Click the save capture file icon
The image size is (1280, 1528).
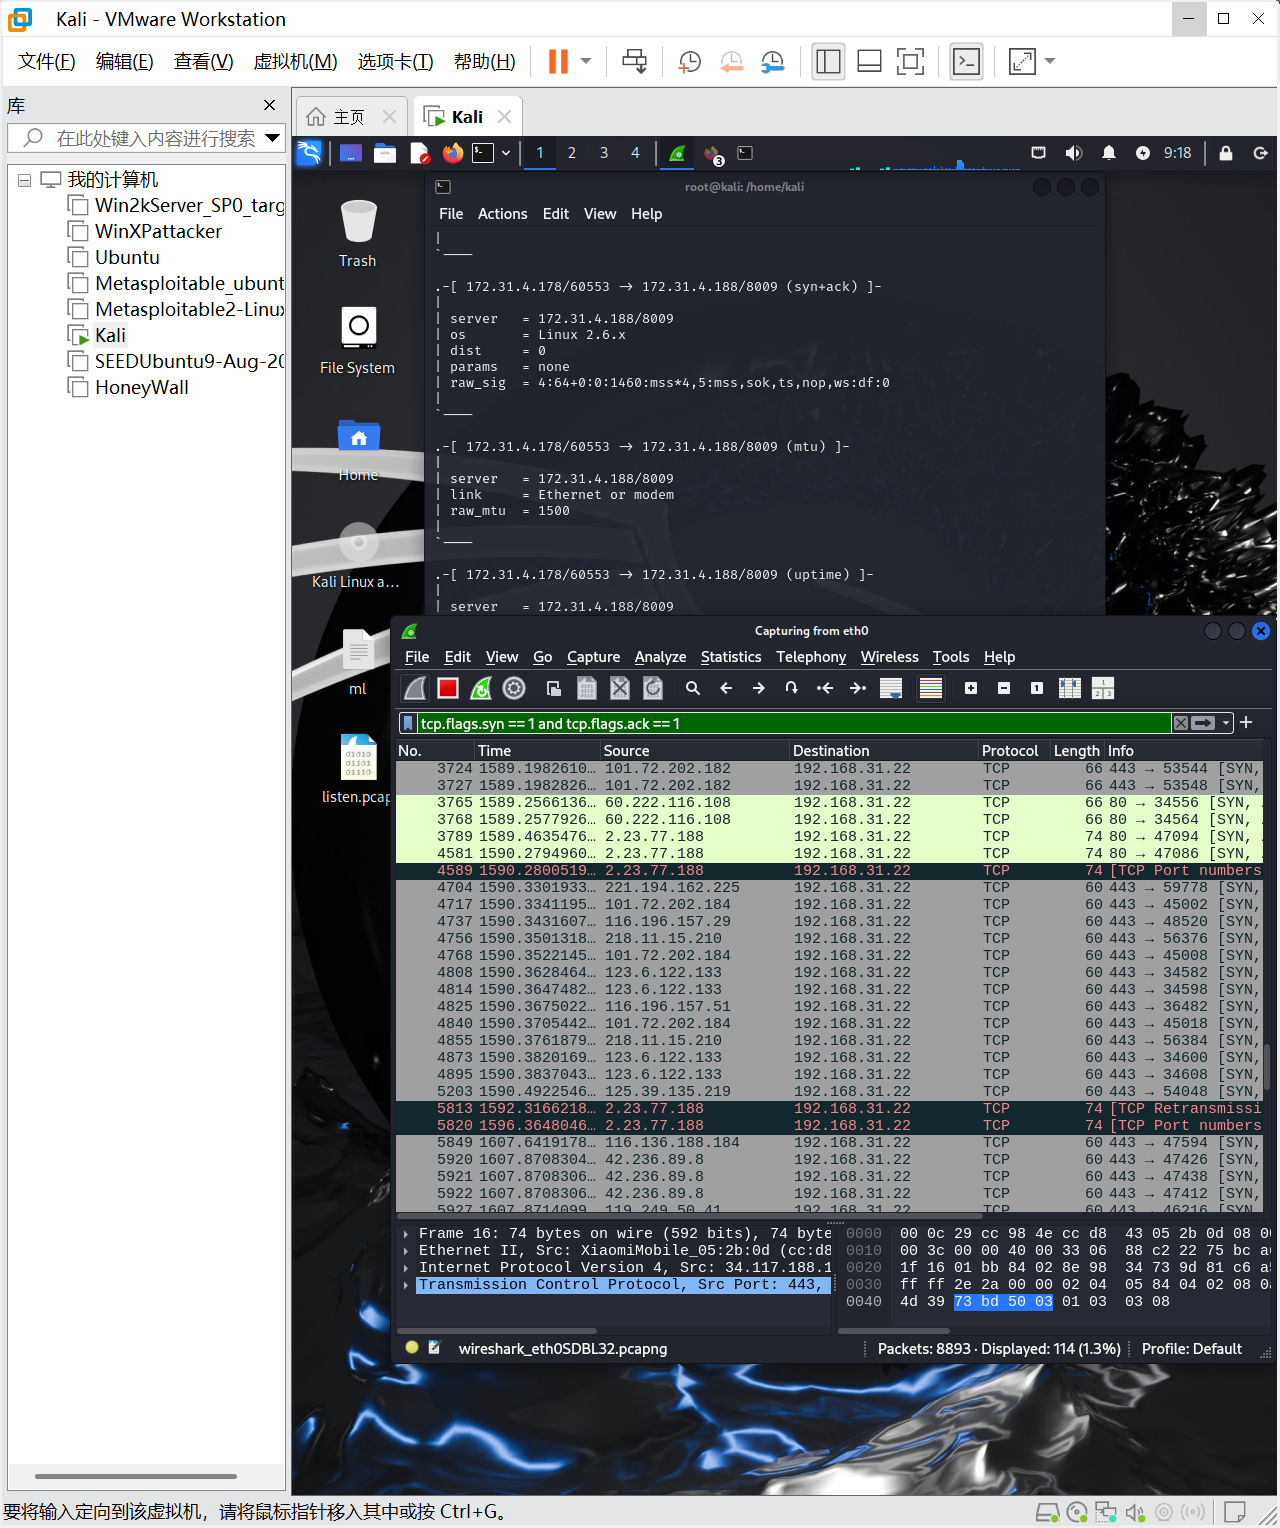(587, 688)
